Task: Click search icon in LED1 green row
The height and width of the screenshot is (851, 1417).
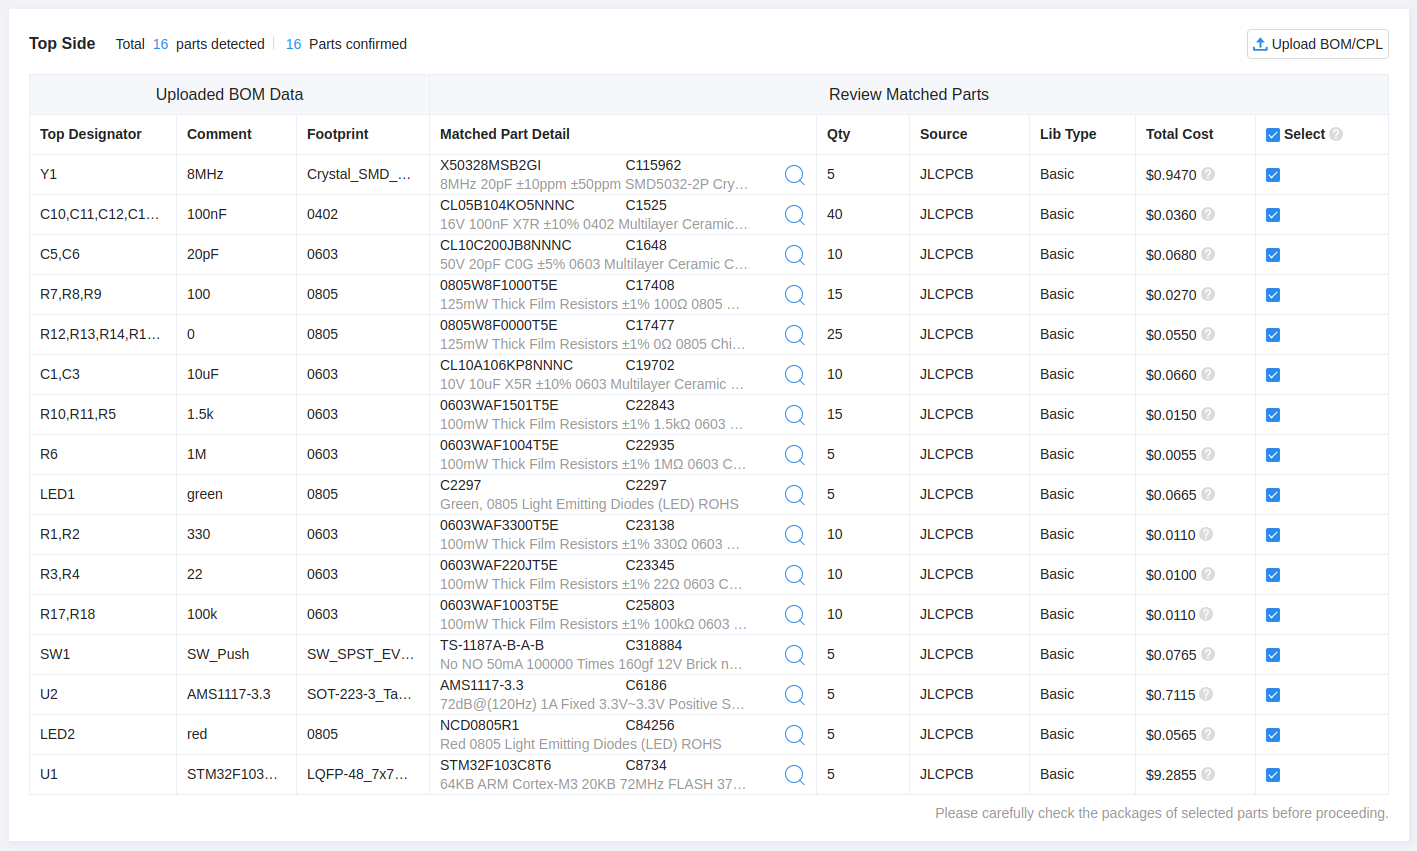Action: [795, 495]
